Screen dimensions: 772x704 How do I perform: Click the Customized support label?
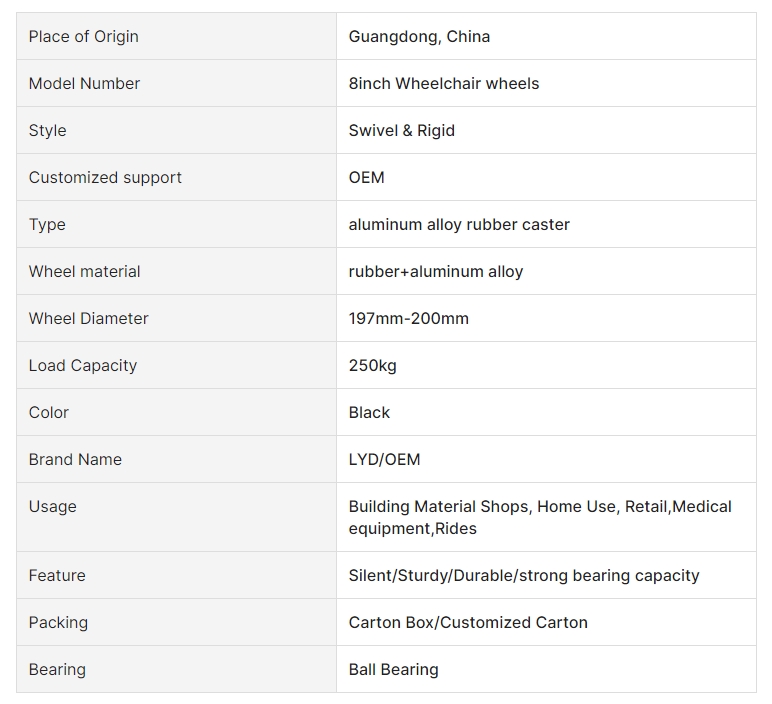pyautogui.click(x=105, y=177)
